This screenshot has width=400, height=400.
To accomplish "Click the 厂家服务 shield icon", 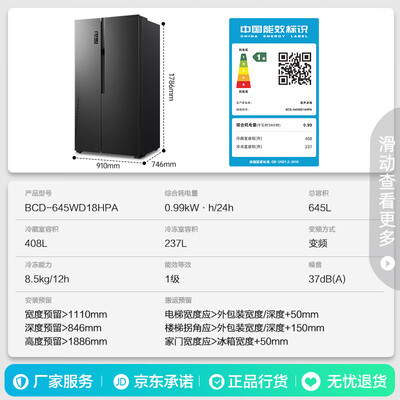I will (x=20, y=381).
